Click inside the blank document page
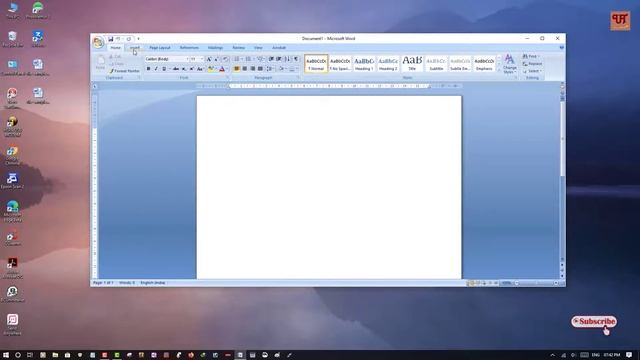640x360 pixels. tap(329, 187)
